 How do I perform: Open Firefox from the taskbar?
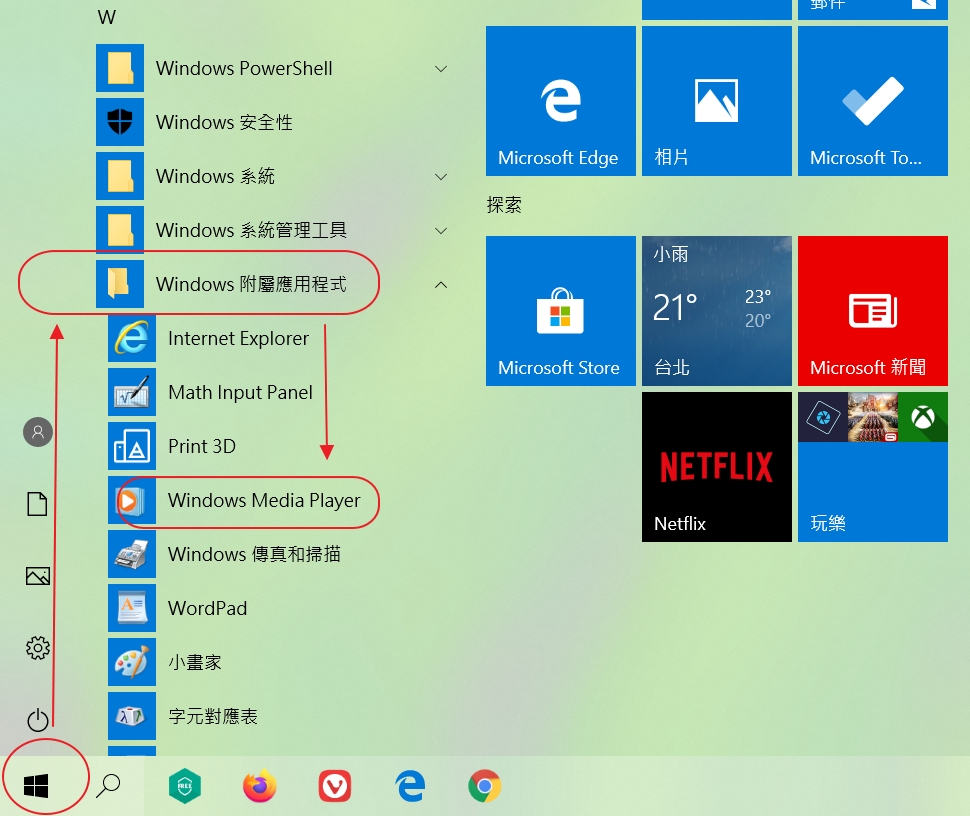point(260,786)
